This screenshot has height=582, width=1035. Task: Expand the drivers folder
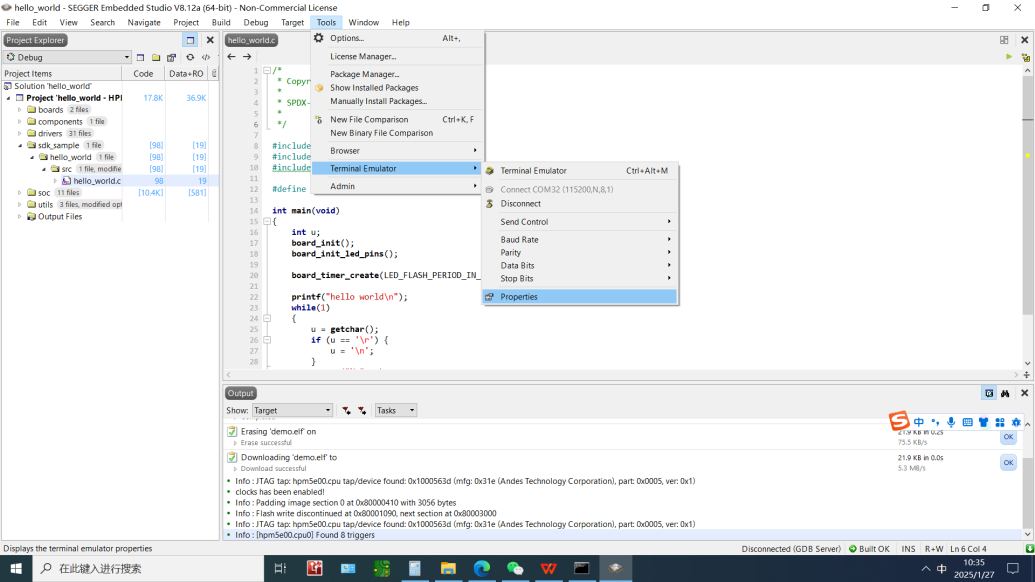click(x=20, y=134)
